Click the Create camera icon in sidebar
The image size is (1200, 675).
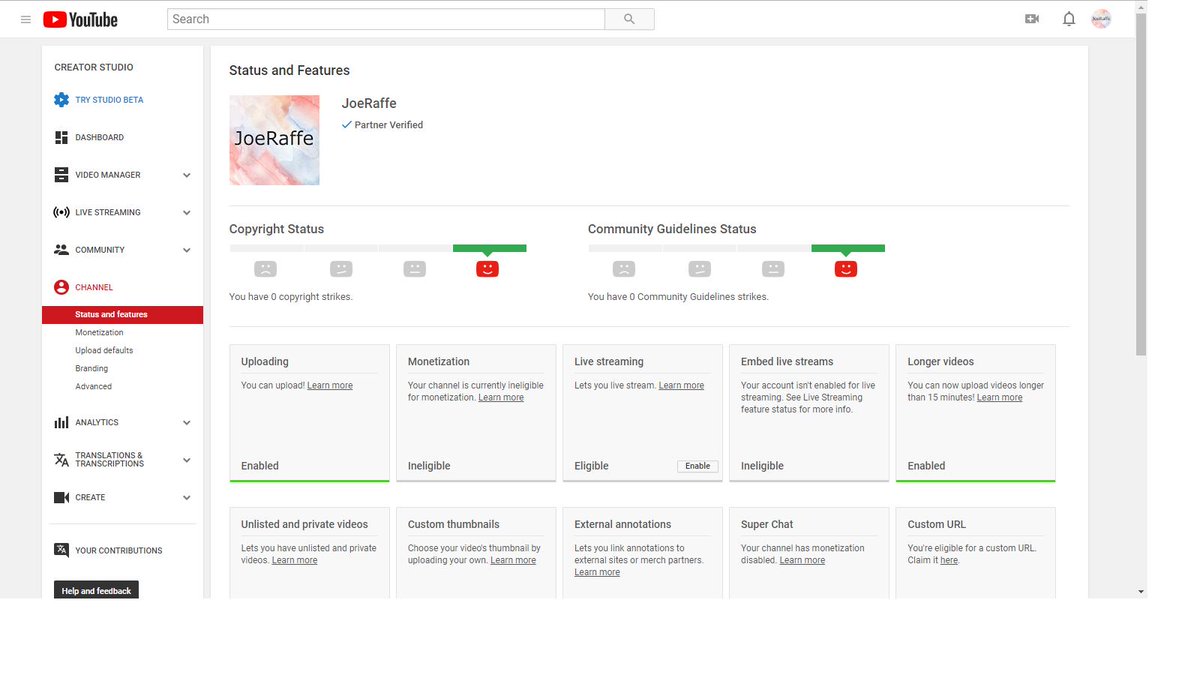point(61,497)
